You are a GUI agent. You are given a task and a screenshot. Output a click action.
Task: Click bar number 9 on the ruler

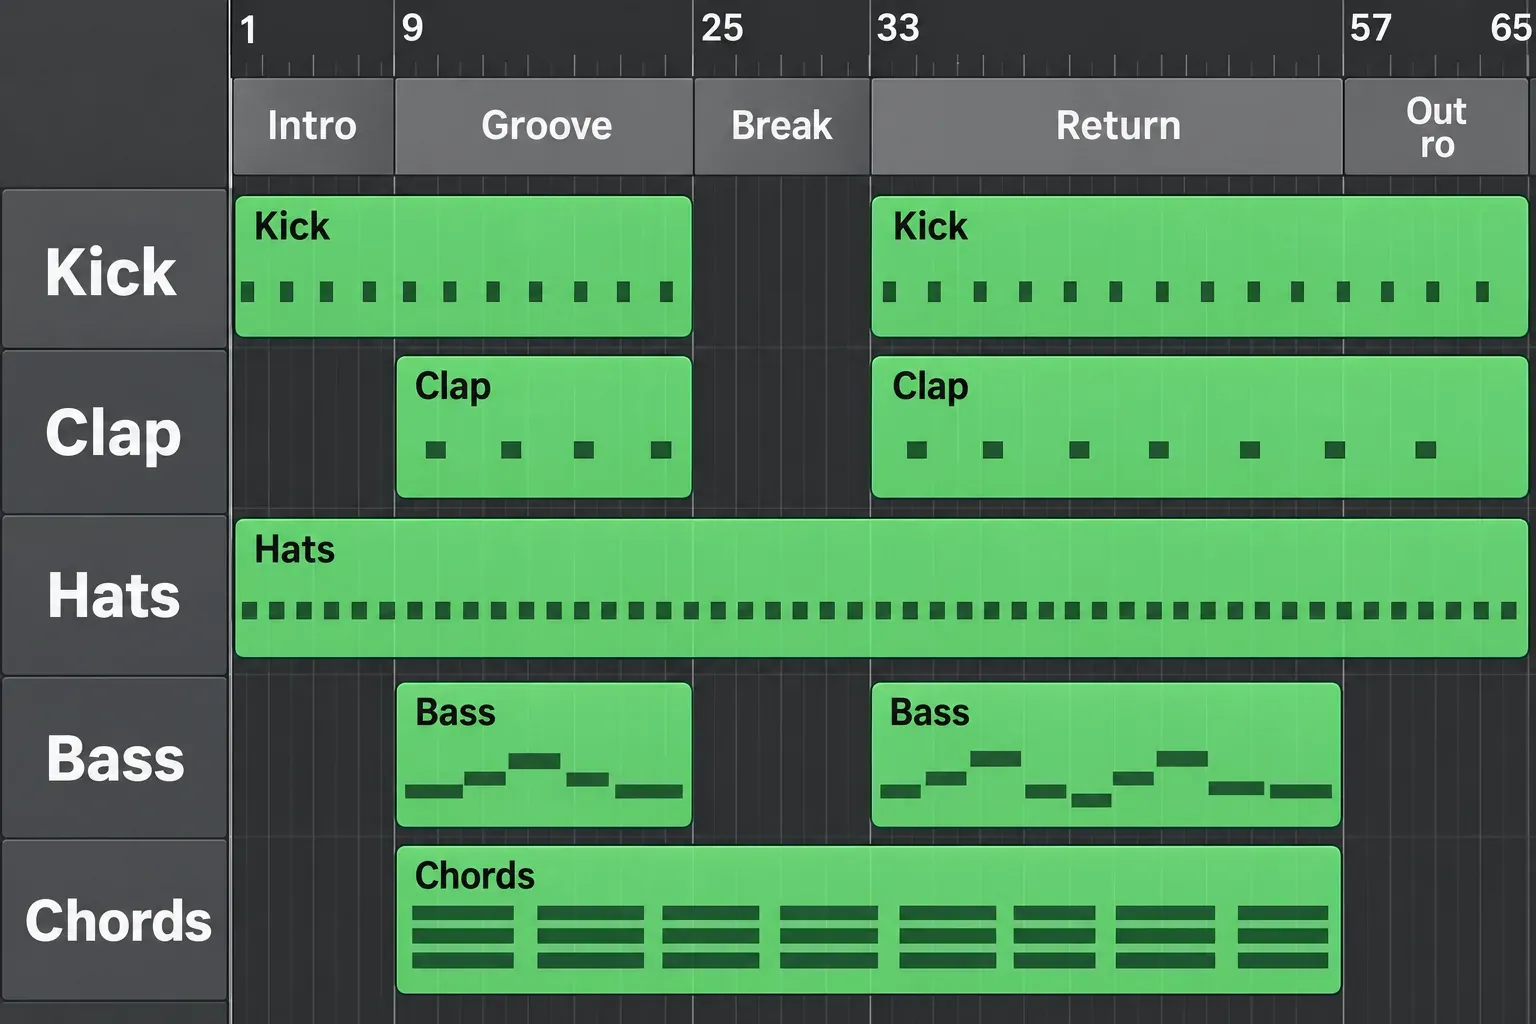(412, 28)
